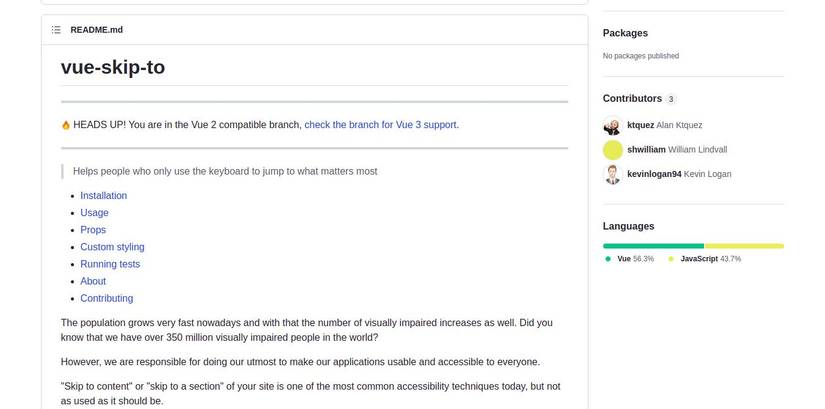Image resolution: width=825 pixels, height=409 pixels.
Task: Click the yellow JavaScript segment of language bar
Action: [x=744, y=246]
